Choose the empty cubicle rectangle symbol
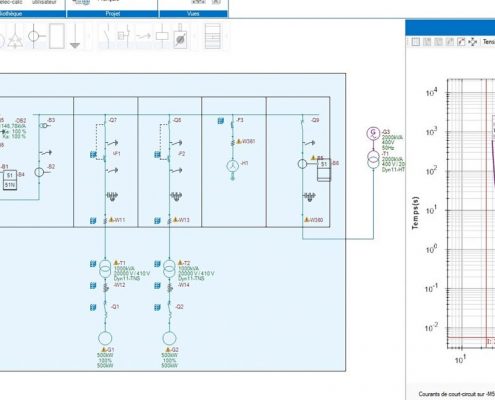This screenshot has height=400, width=495. click(x=56, y=36)
